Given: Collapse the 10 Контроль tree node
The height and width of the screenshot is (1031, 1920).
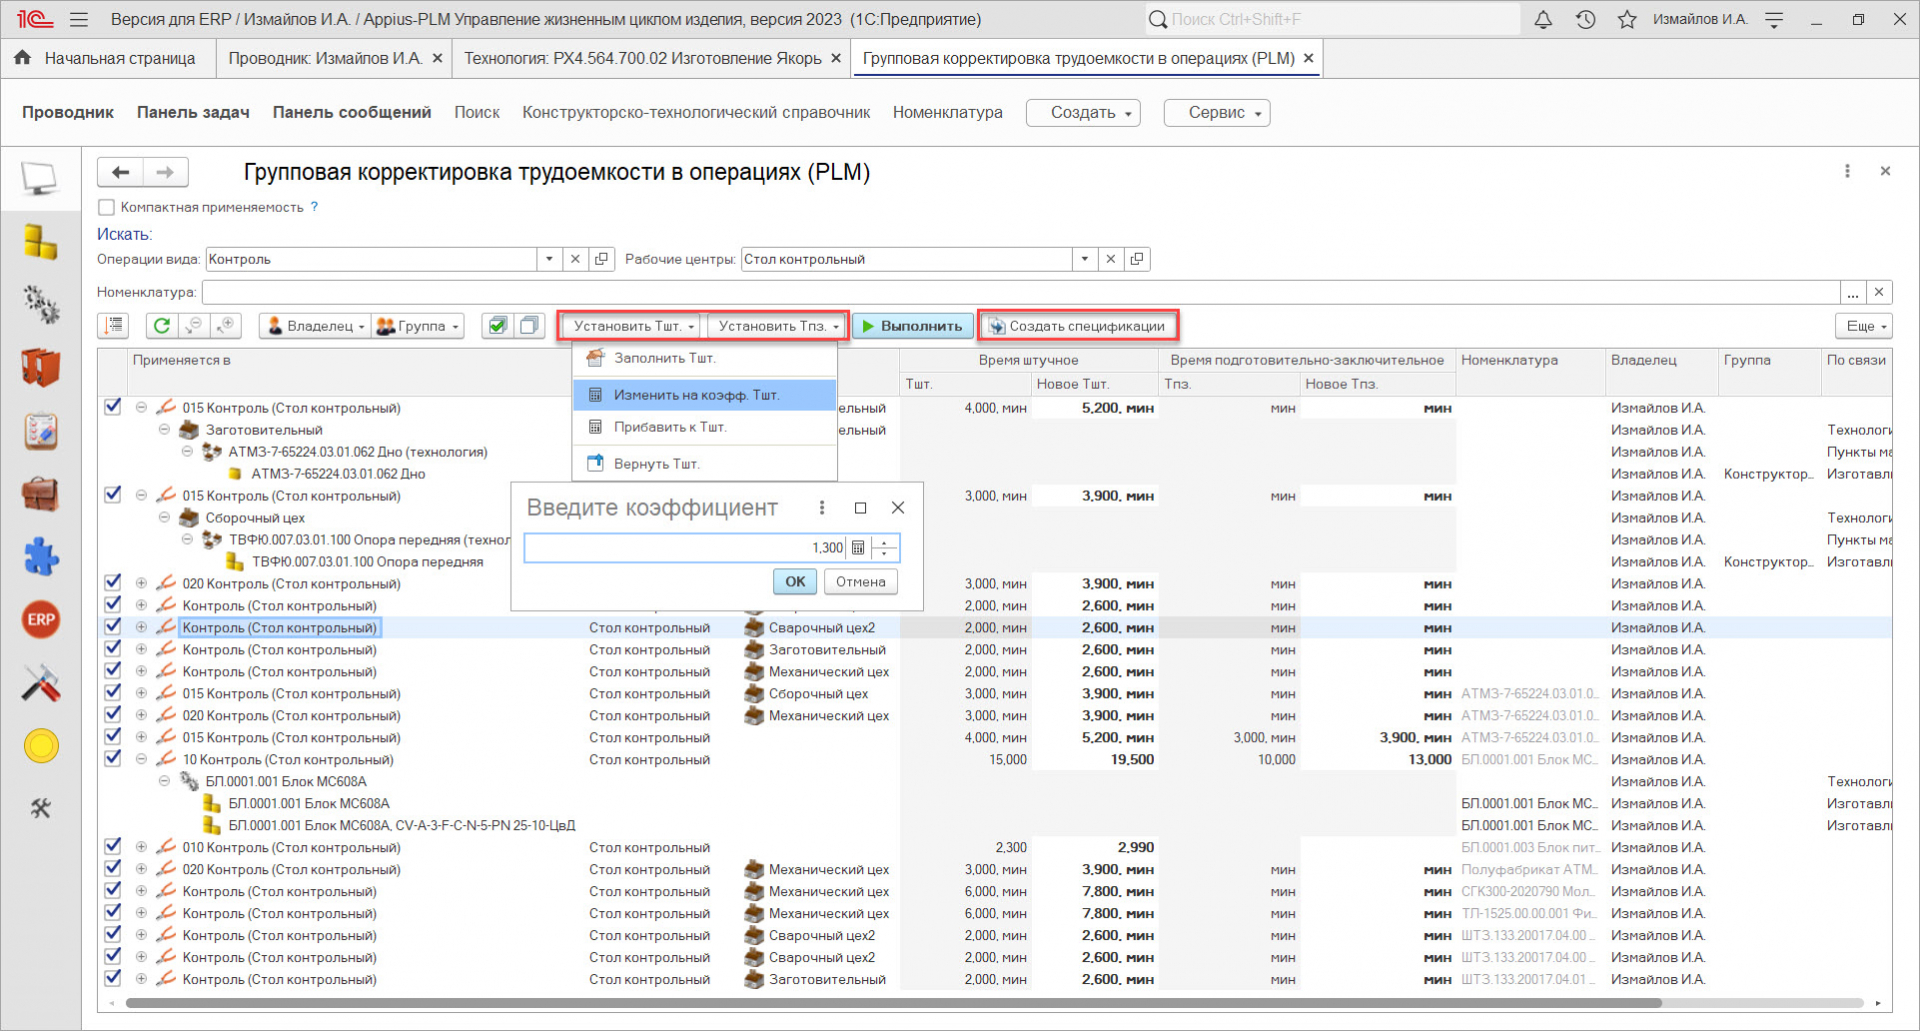Looking at the screenshot, I should (x=141, y=760).
